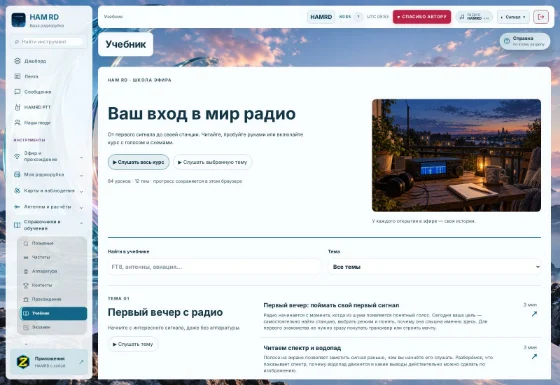Click the "Аппаратура" device icon
This screenshot has width=560, height=385.
click(x=26, y=271)
